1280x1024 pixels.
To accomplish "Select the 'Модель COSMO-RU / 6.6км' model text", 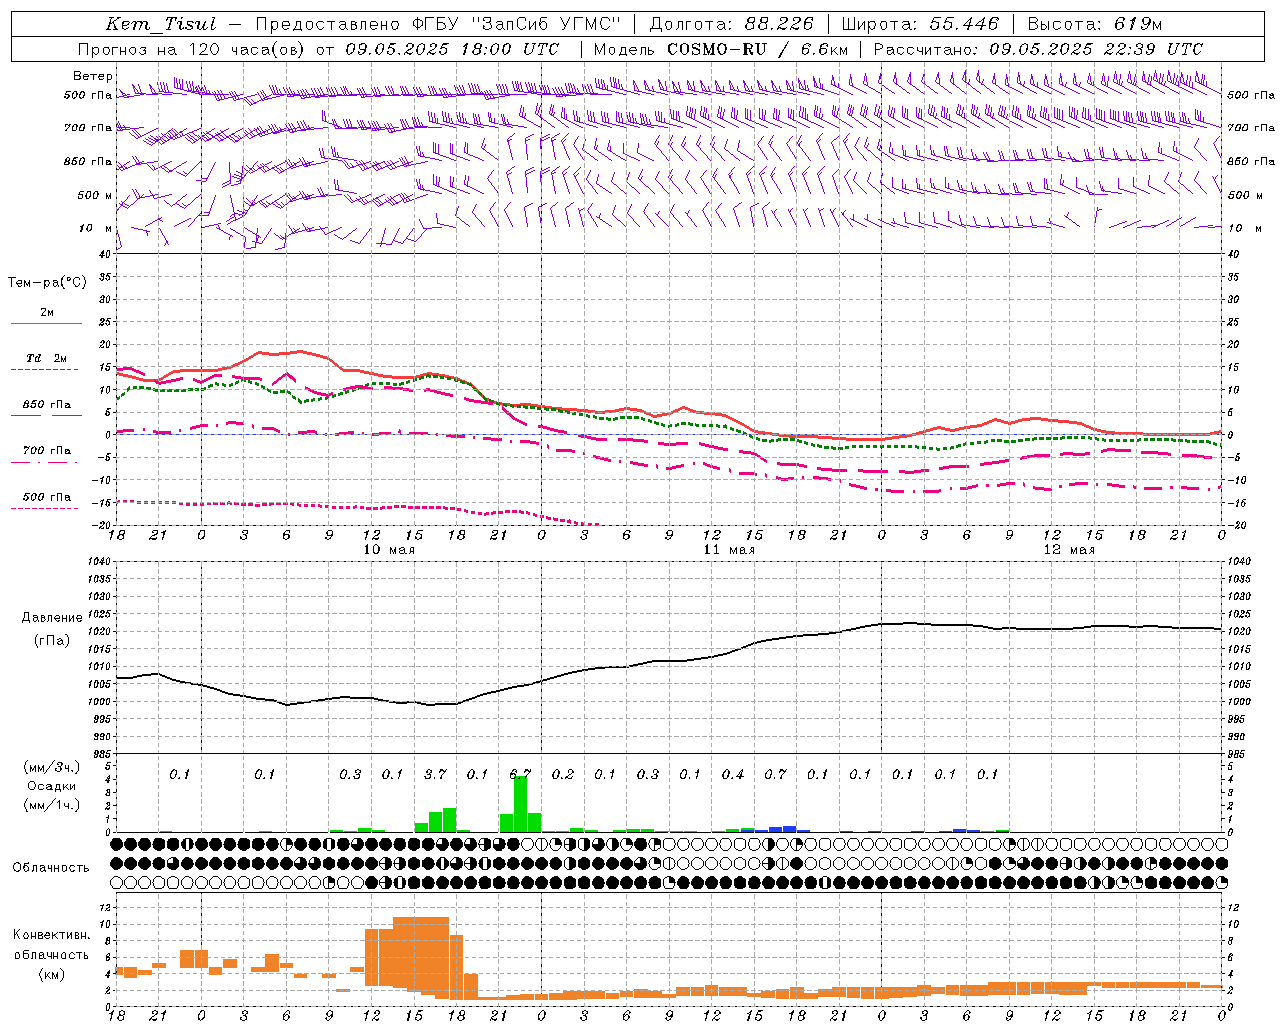I will coord(721,49).
